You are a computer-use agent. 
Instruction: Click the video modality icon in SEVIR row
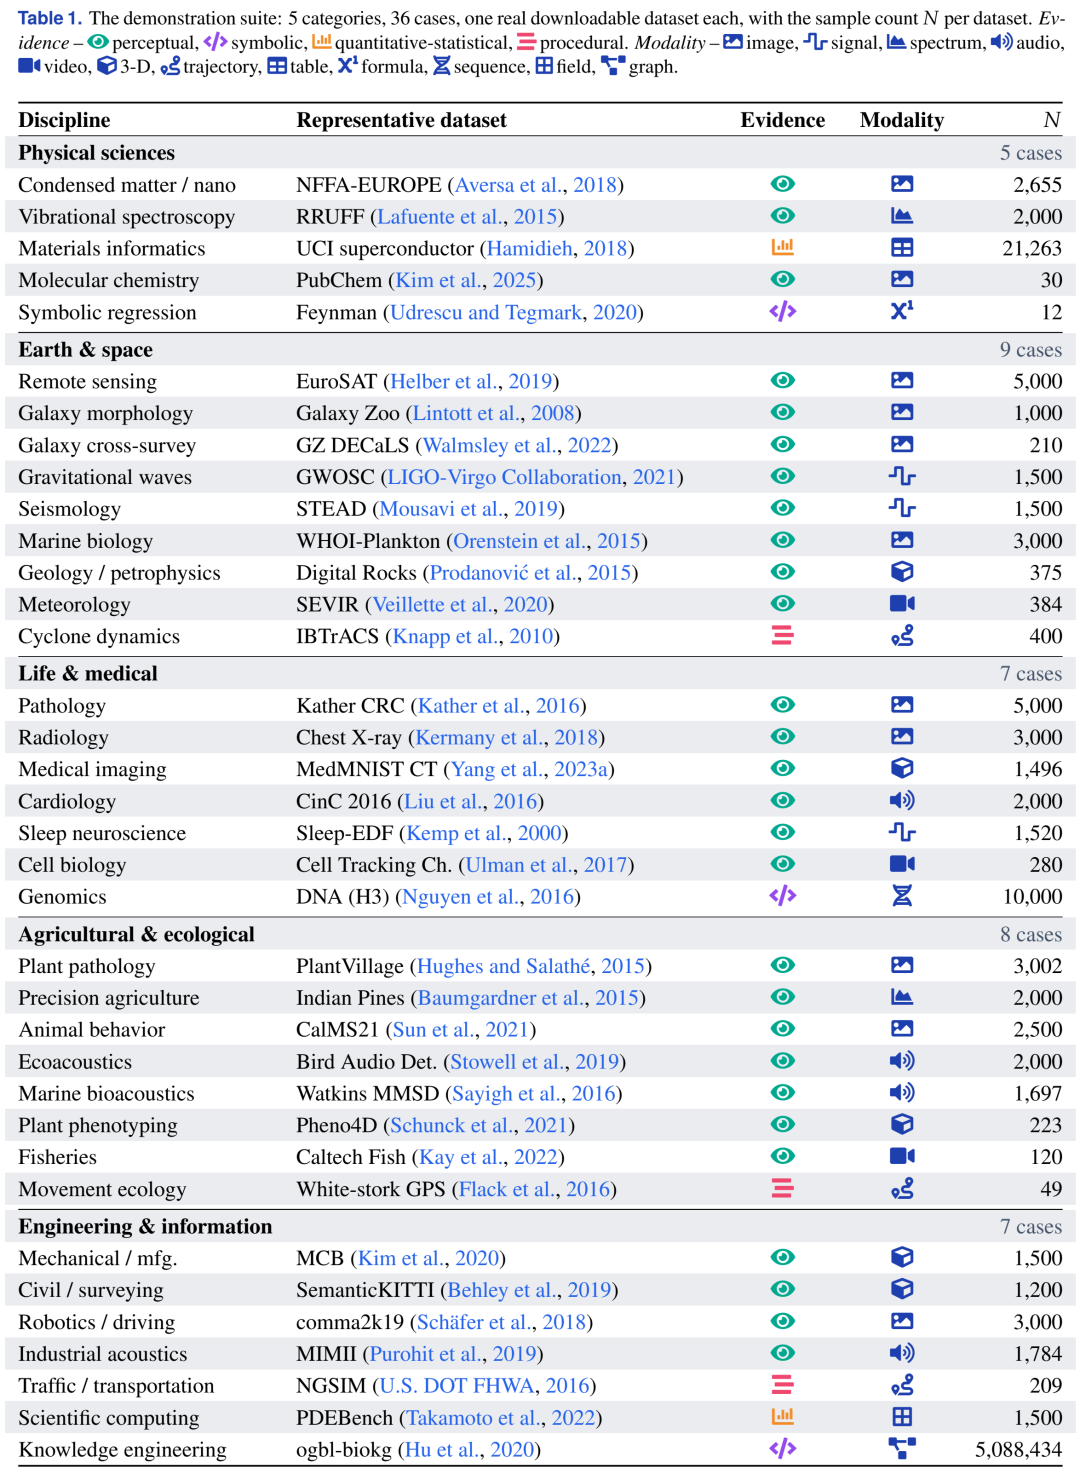(902, 603)
